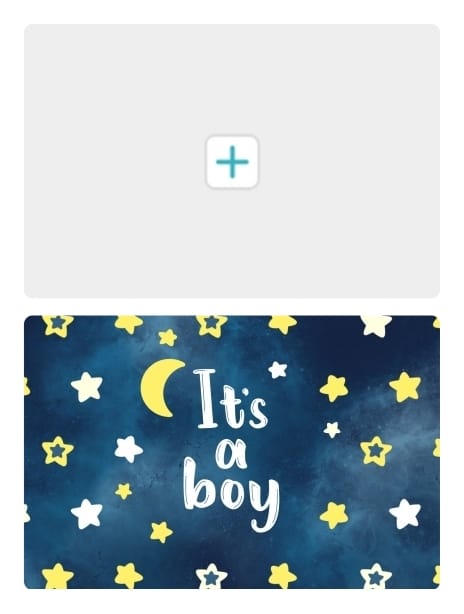The height and width of the screenshot is (614, 464).
Task: Open the "It's a boy" card design
Action: pyautogui.click(x=232, y=452)
